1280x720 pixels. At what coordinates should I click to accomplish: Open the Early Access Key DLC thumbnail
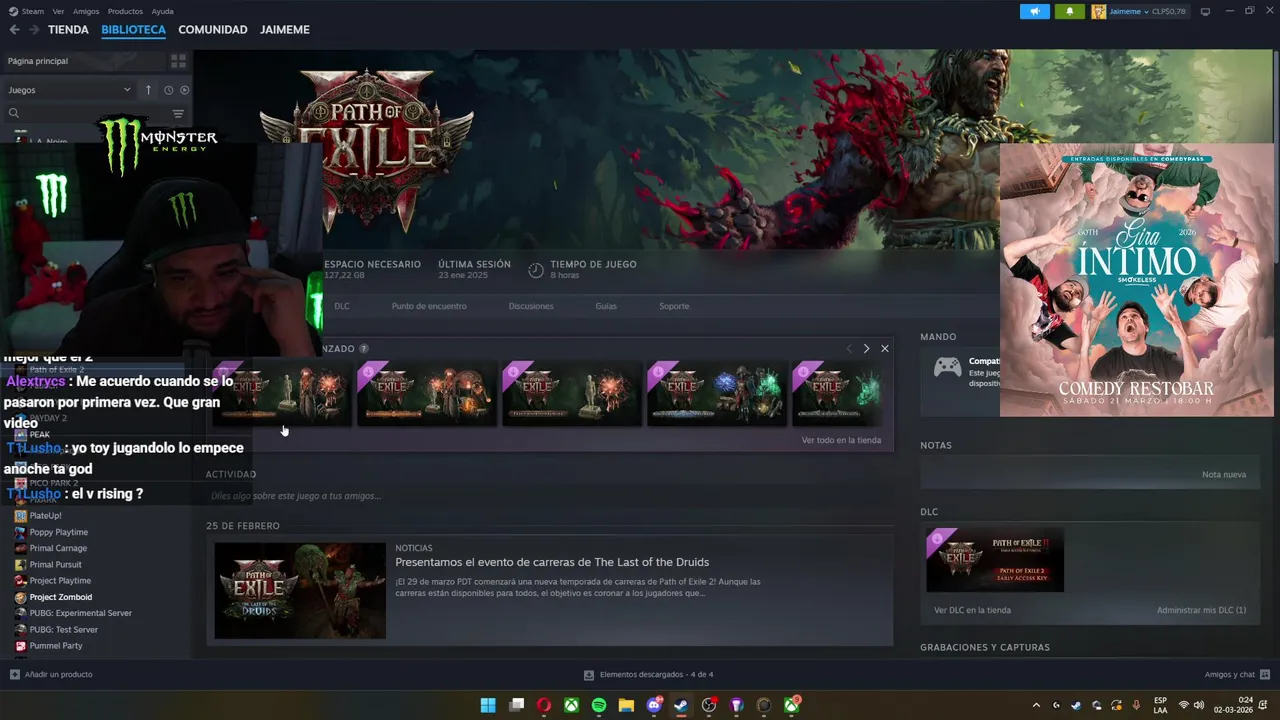pos(995,560)
